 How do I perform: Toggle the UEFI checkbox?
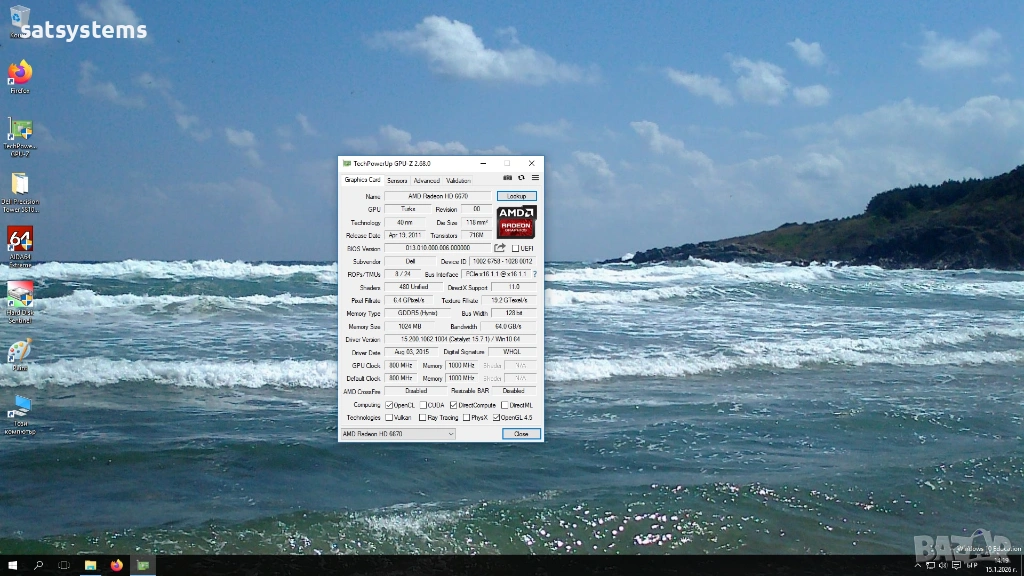pyautogui.click(x=515, y=248)
